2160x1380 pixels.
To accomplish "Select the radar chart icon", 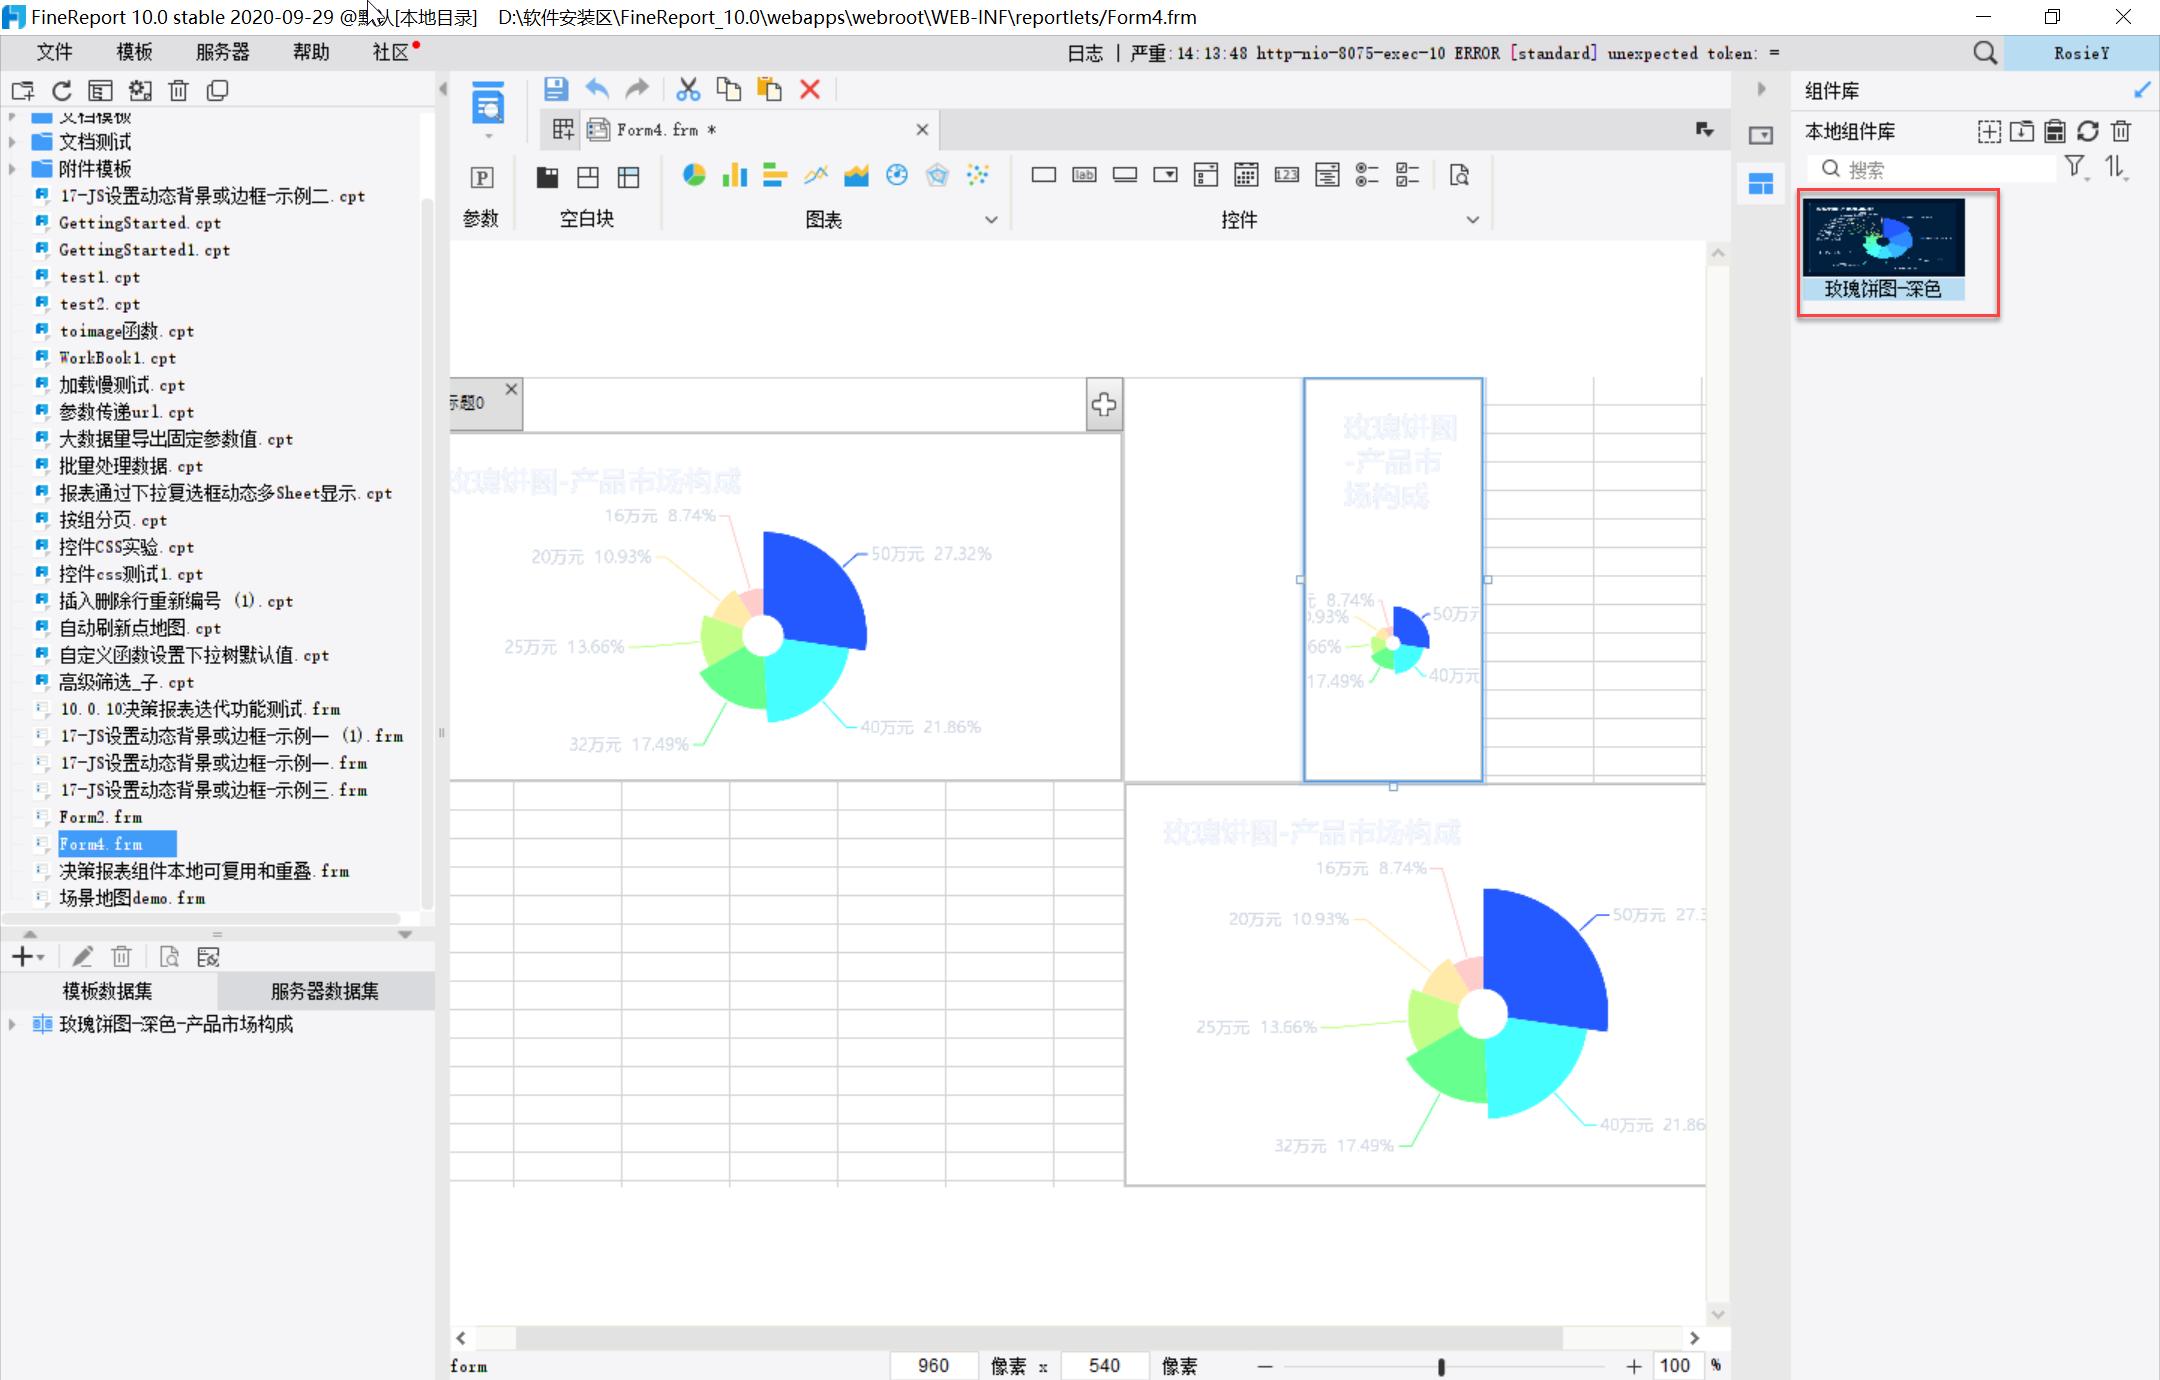I will (x=937, y=176).
